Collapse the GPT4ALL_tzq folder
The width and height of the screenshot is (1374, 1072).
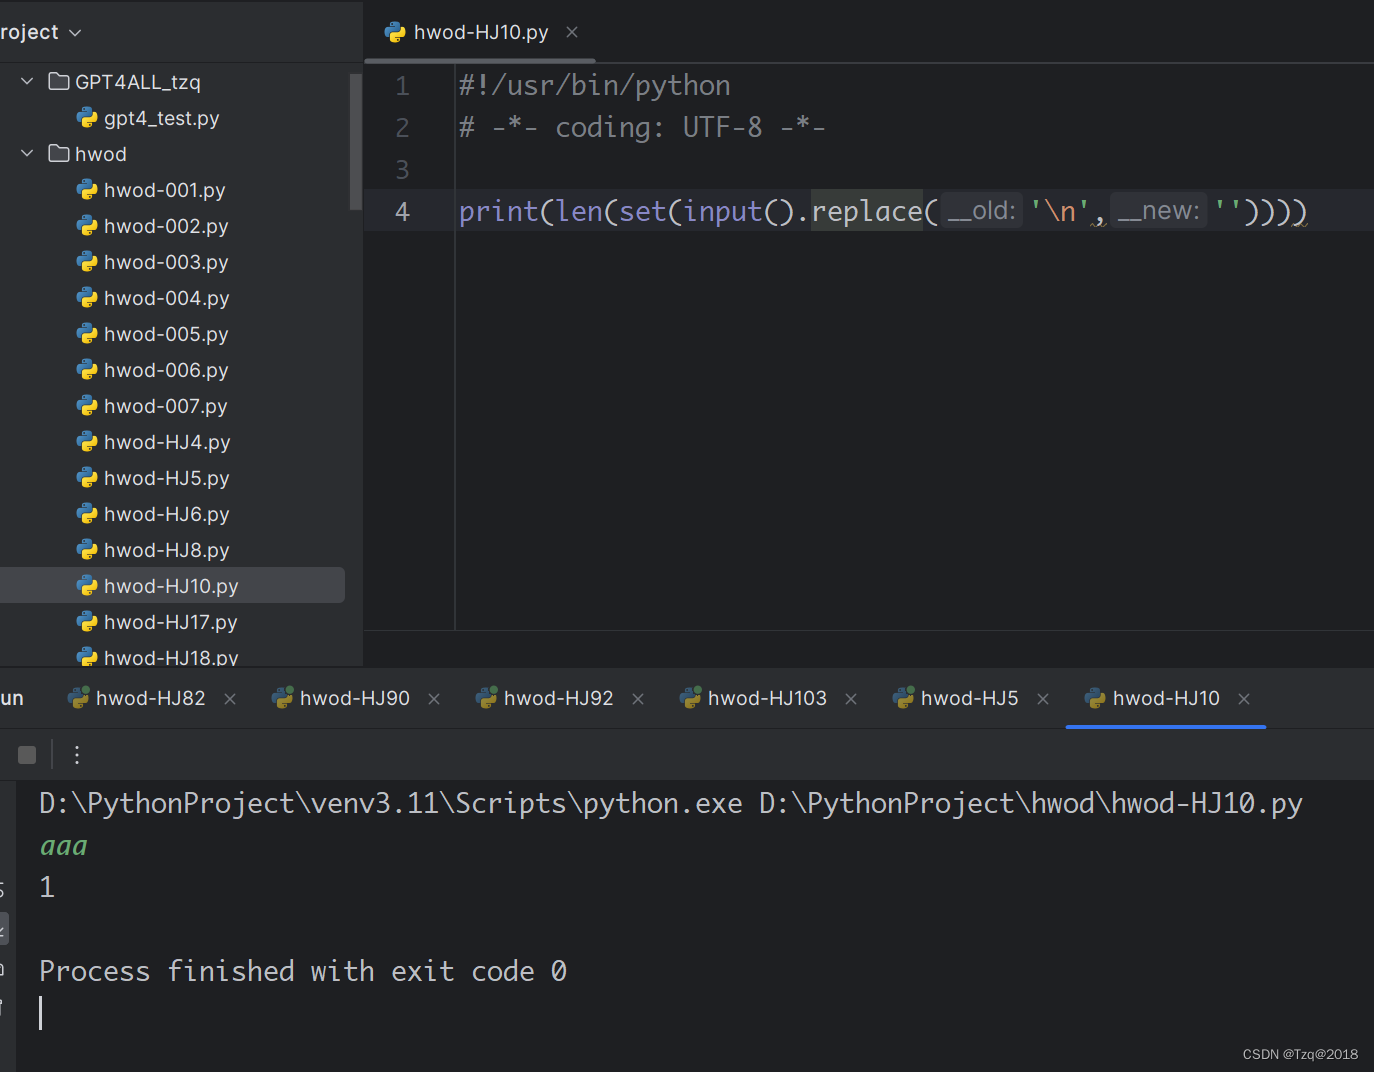(27, 81)
